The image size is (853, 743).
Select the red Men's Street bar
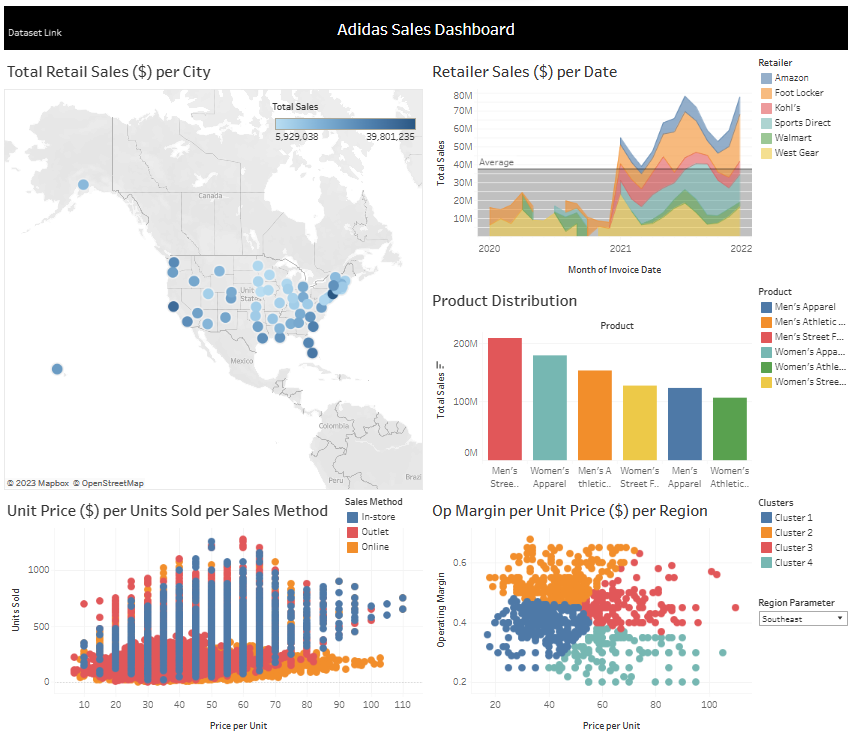pos(505,398)
